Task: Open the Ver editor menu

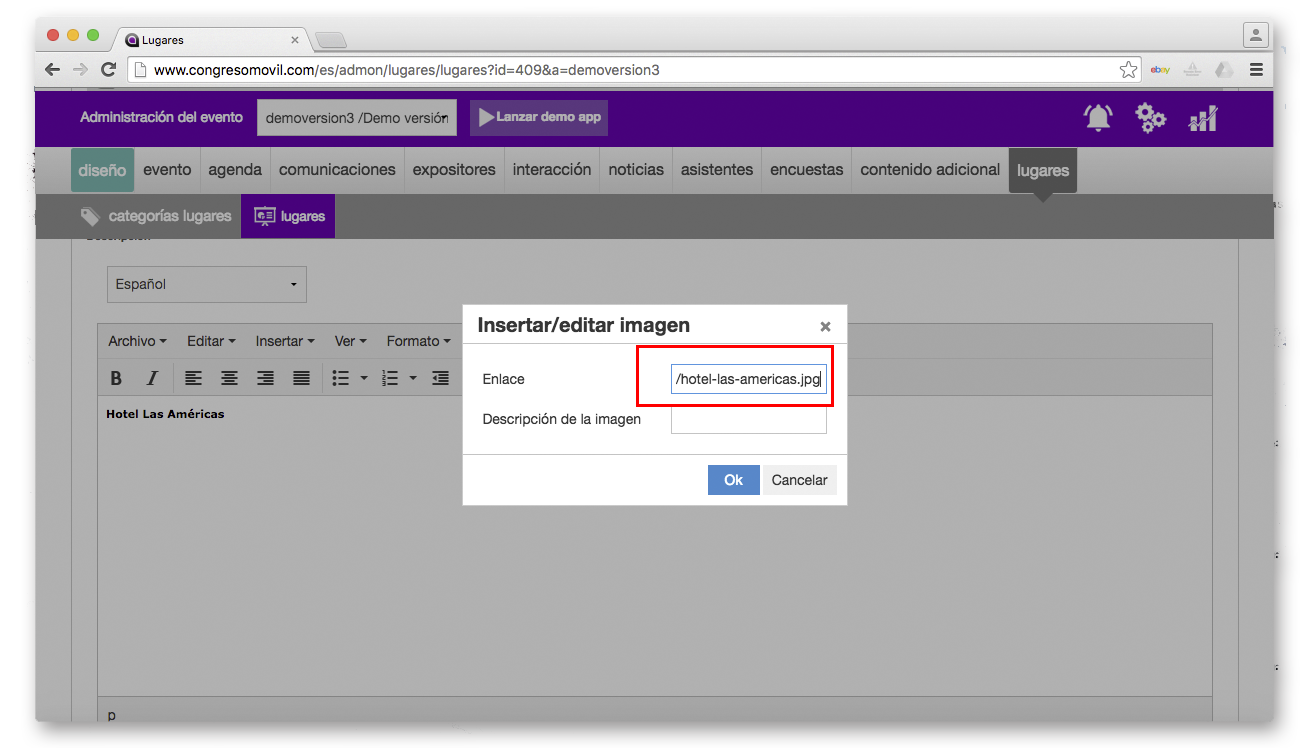Action: pyautogui.click(x=350, y=341)
